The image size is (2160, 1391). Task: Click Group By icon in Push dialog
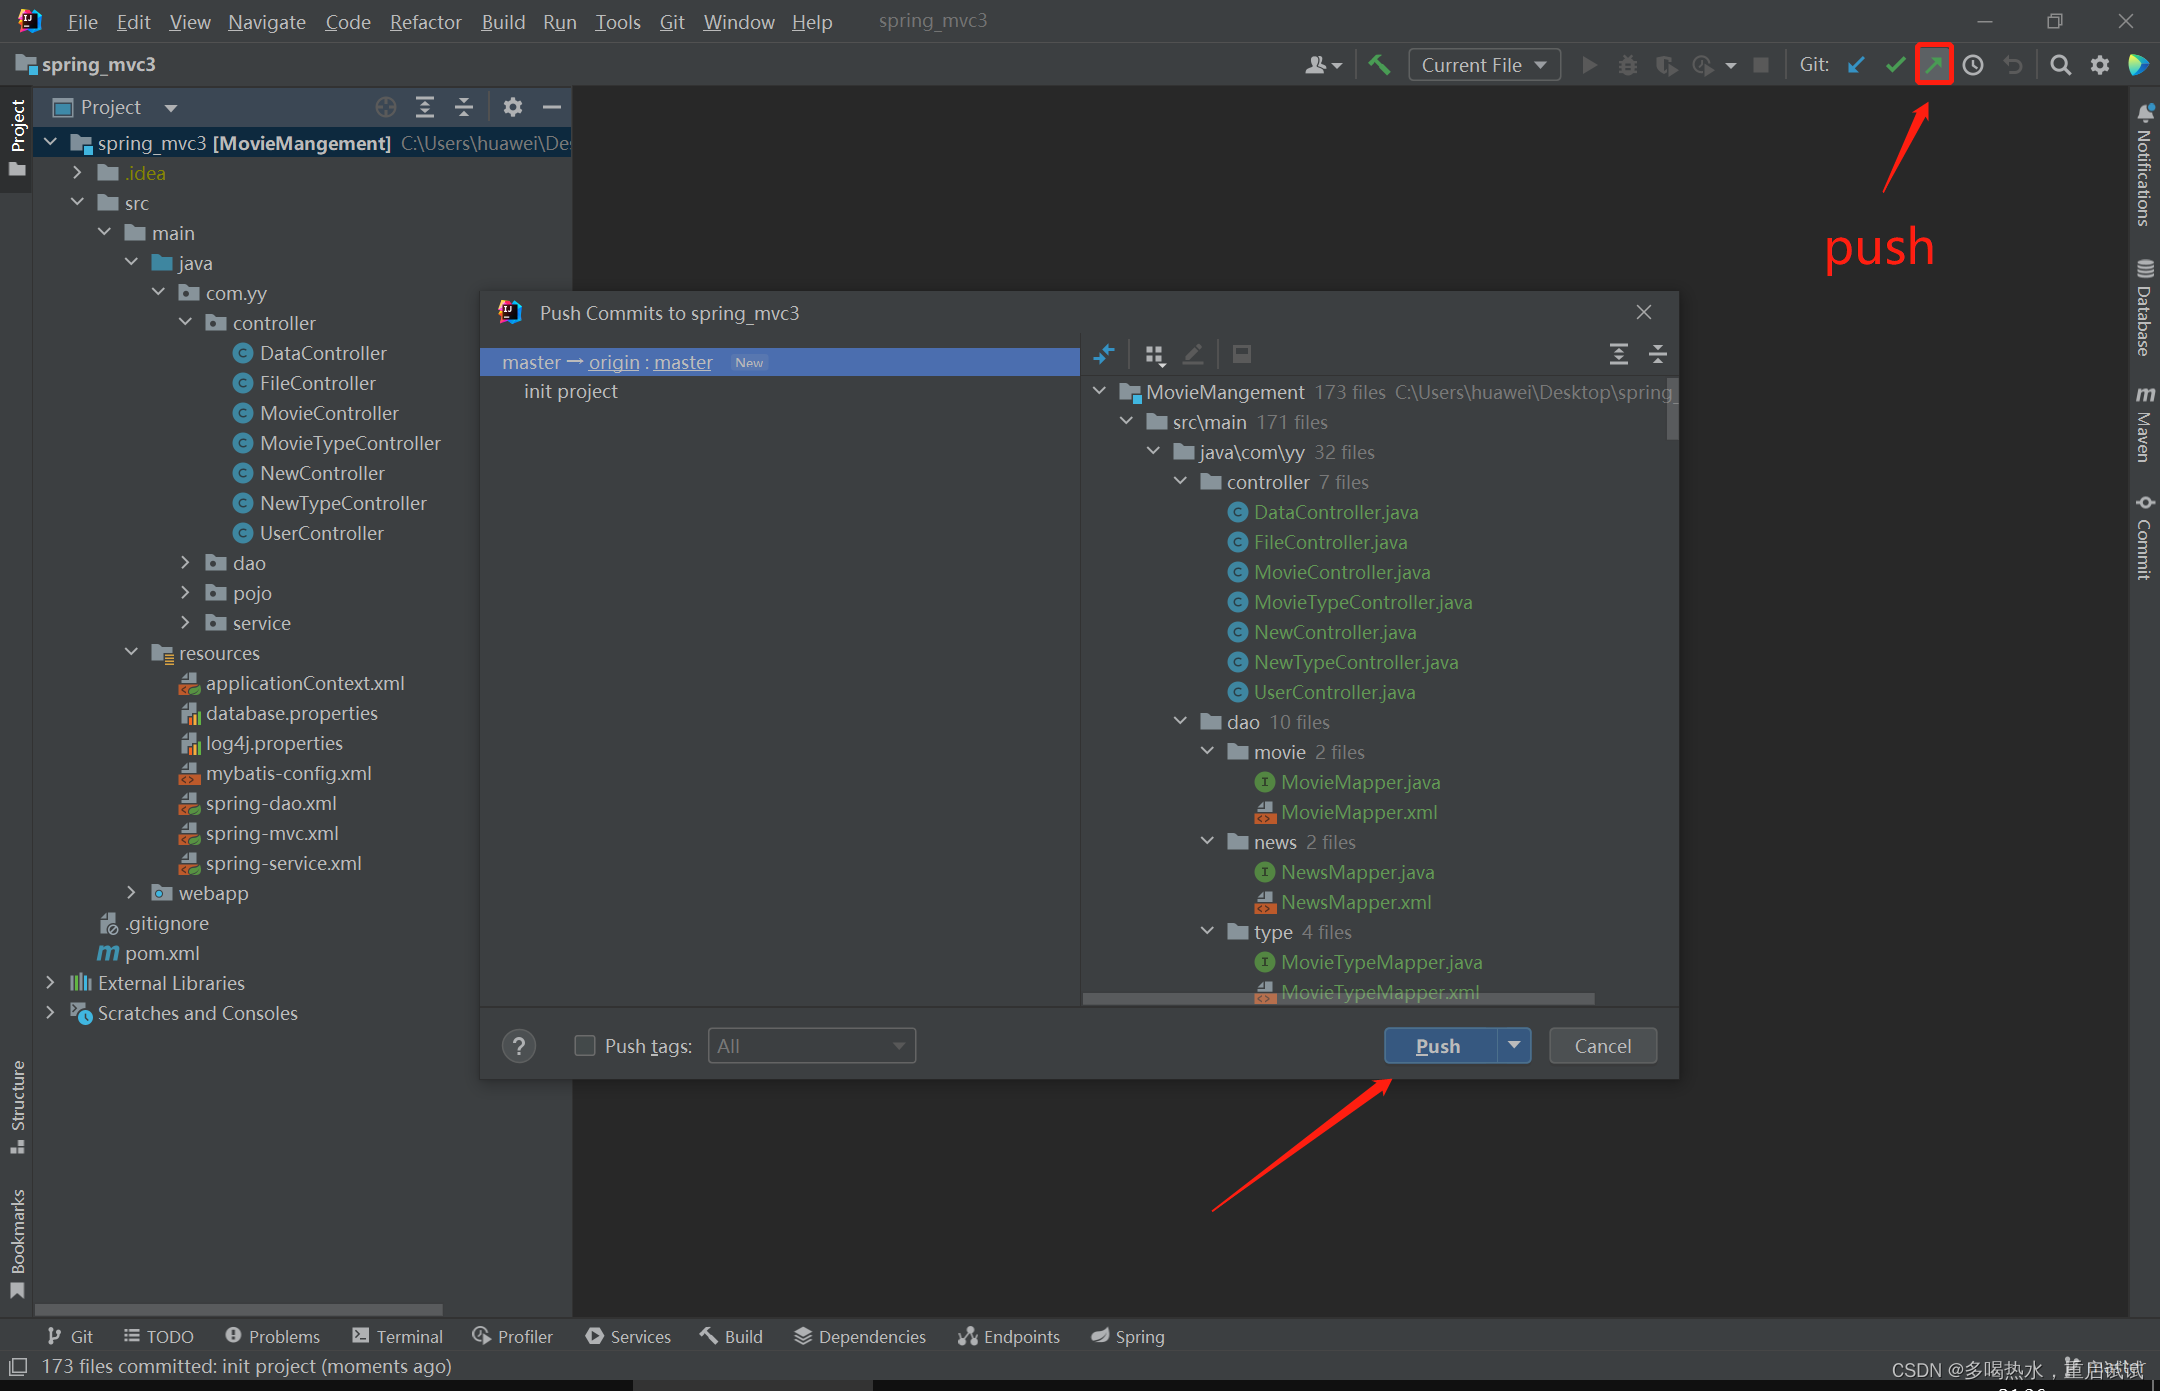[1155, 354]
